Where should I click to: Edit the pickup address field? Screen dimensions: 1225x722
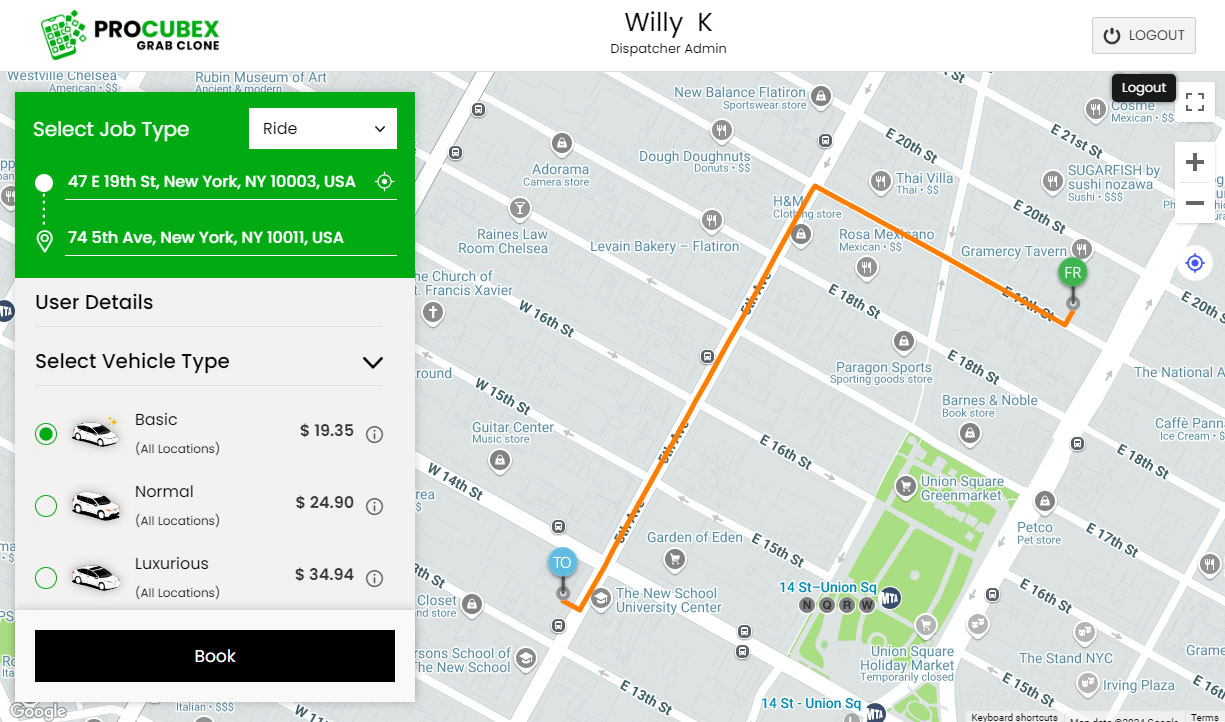click(x=212, y=182)
